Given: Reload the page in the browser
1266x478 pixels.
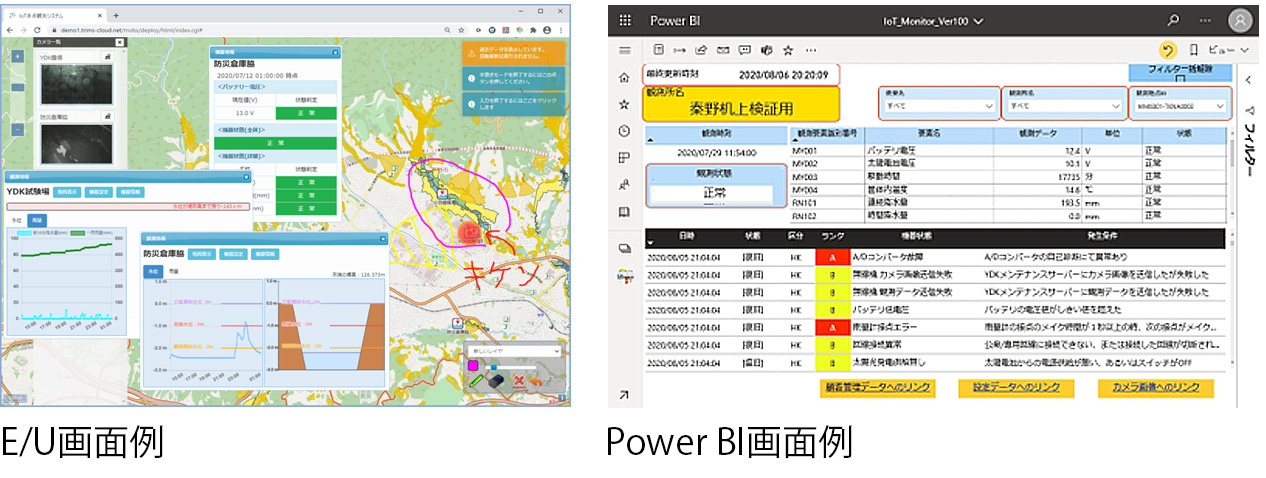Looking at the screenshot, I should (36, 31).
